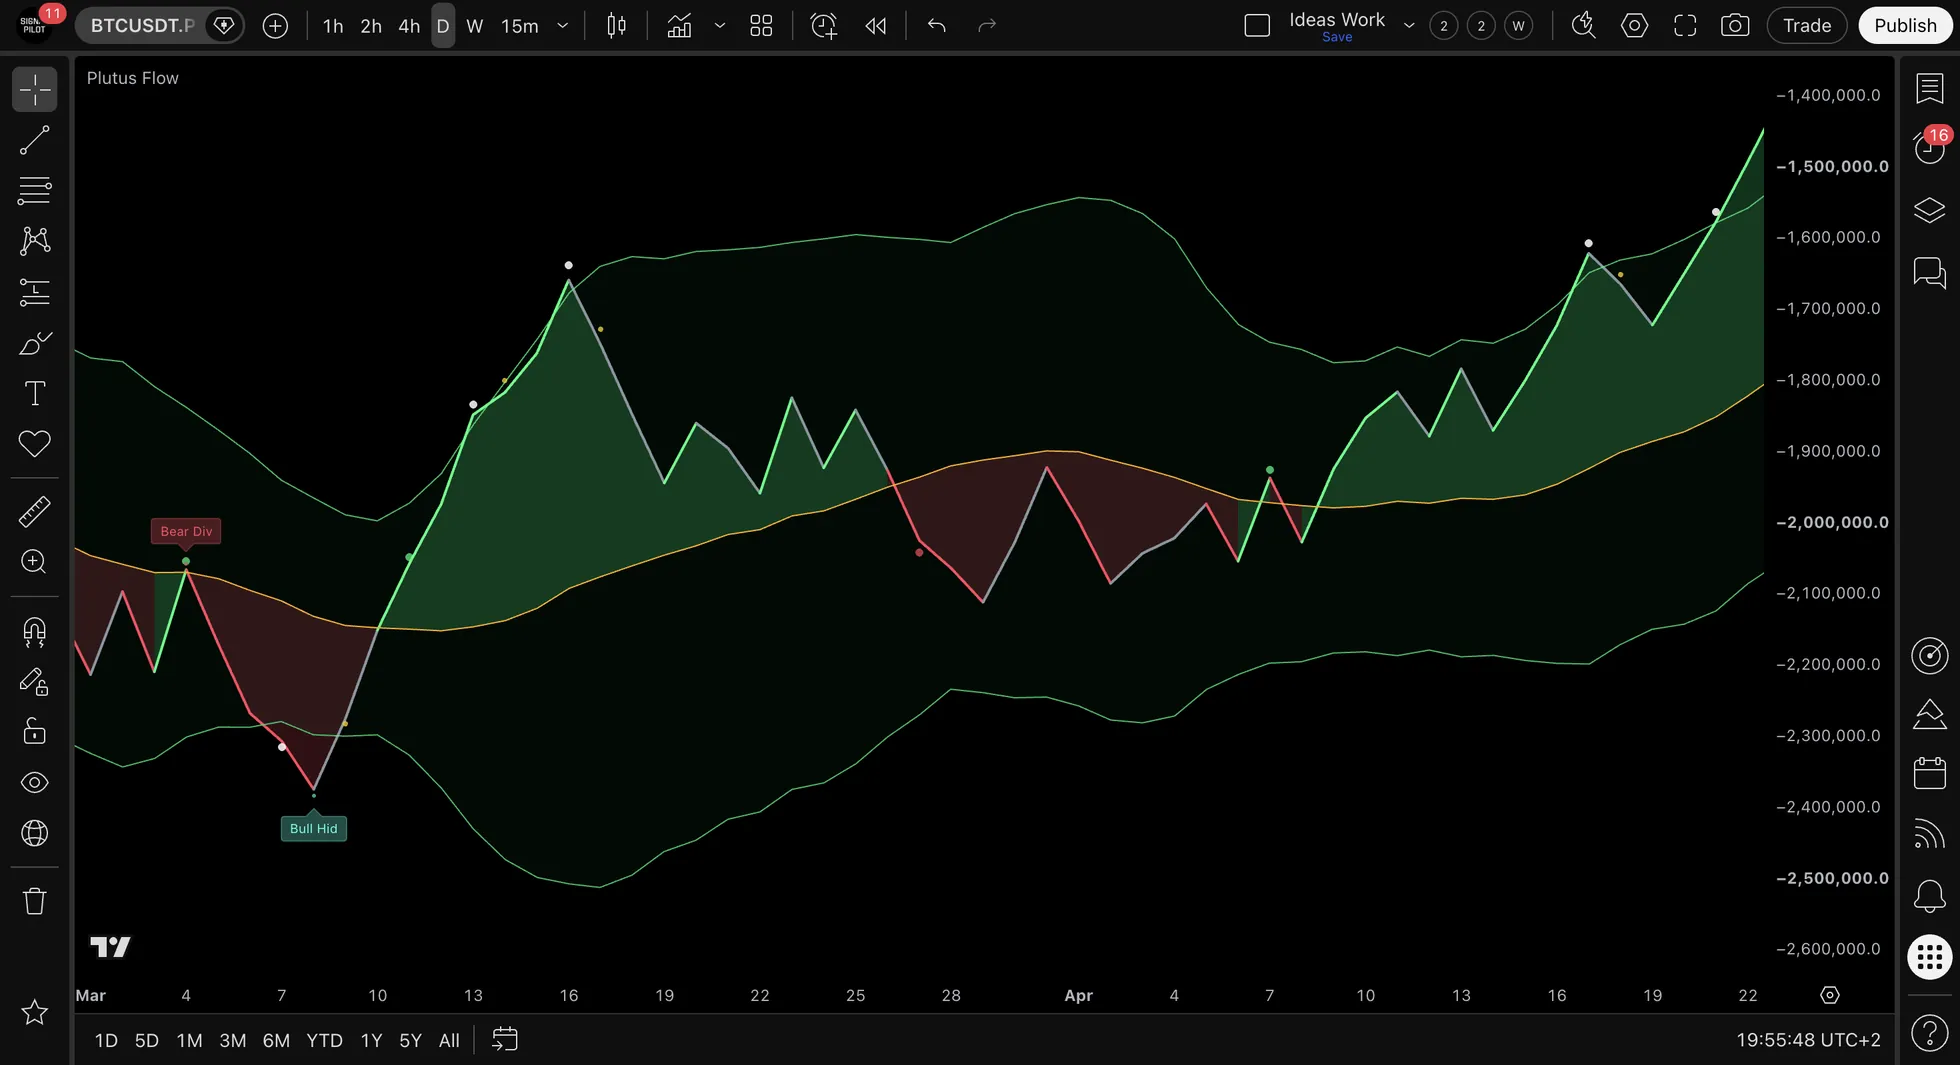Open the Ideas Work layout name
Viewport: 1960px width, 1065px height.
1337,20
